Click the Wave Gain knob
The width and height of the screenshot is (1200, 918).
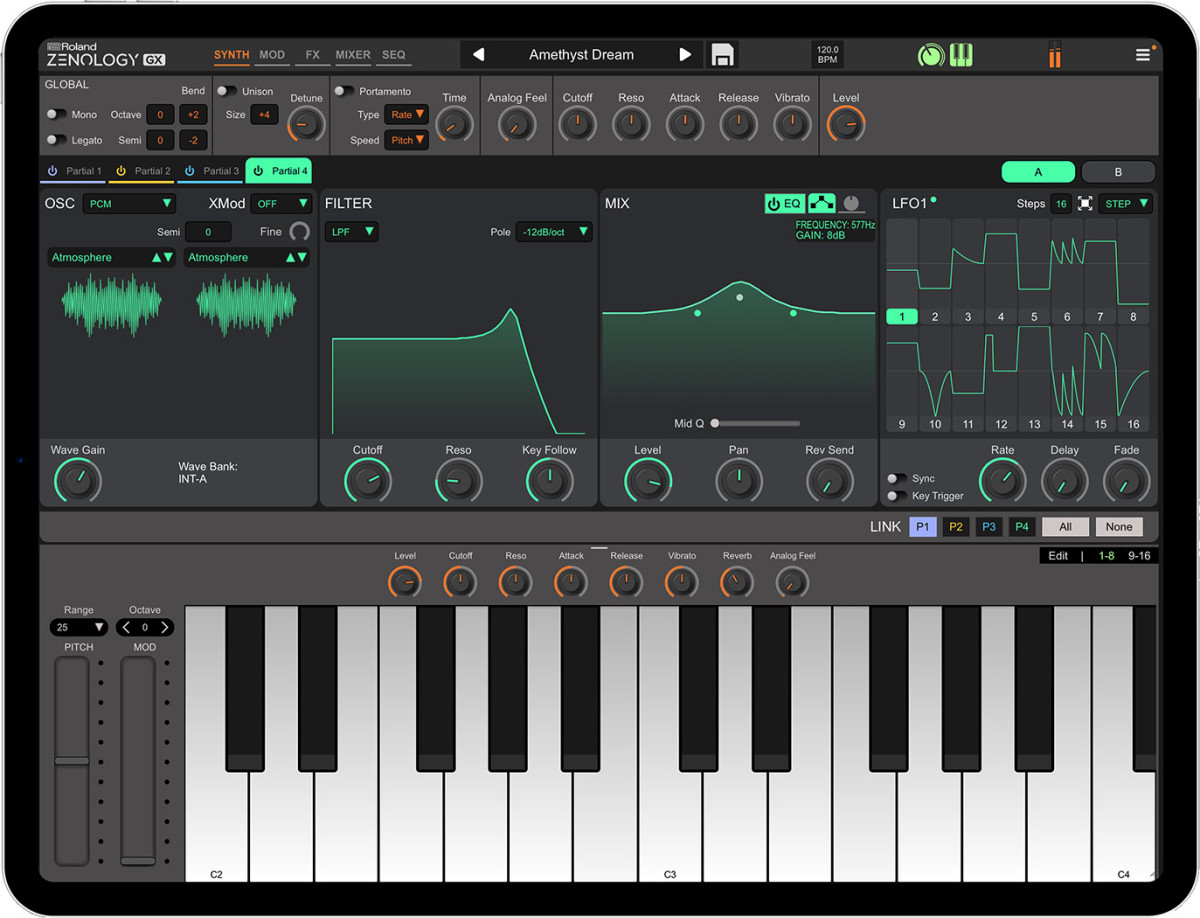(78, 481)
